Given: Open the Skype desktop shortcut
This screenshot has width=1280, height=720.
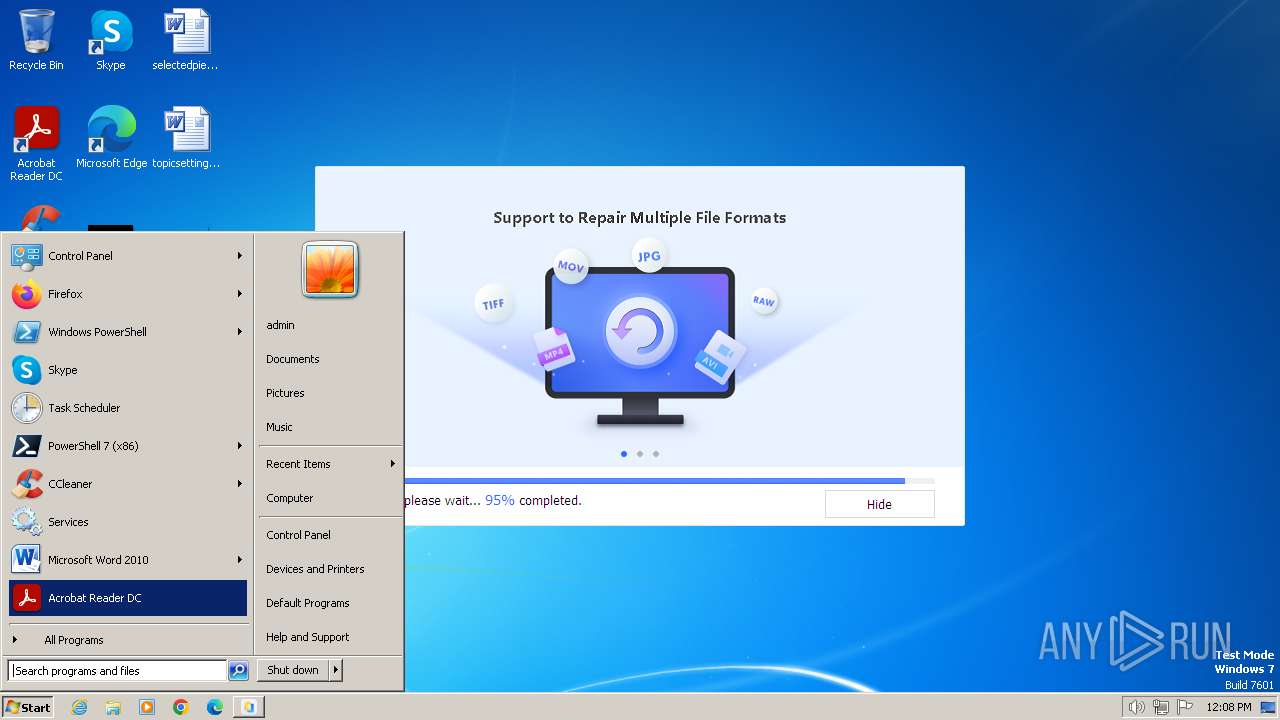Looking at the screenshot, I should coord(110,41).
